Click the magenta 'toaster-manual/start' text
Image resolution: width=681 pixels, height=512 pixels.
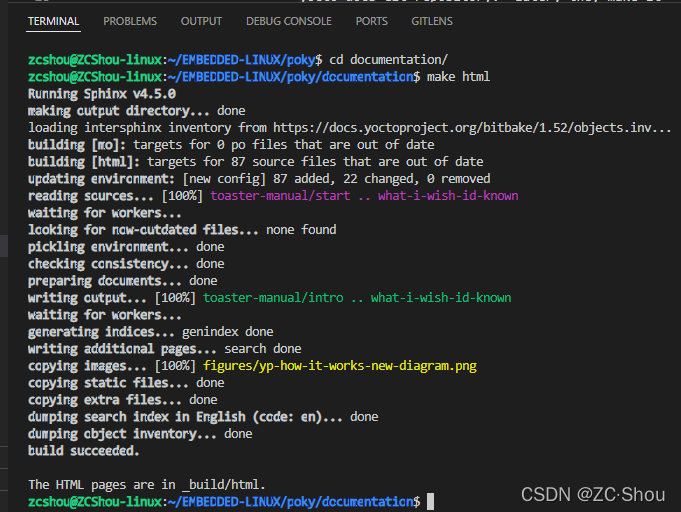pyautogui.click(x=280, y=196)
